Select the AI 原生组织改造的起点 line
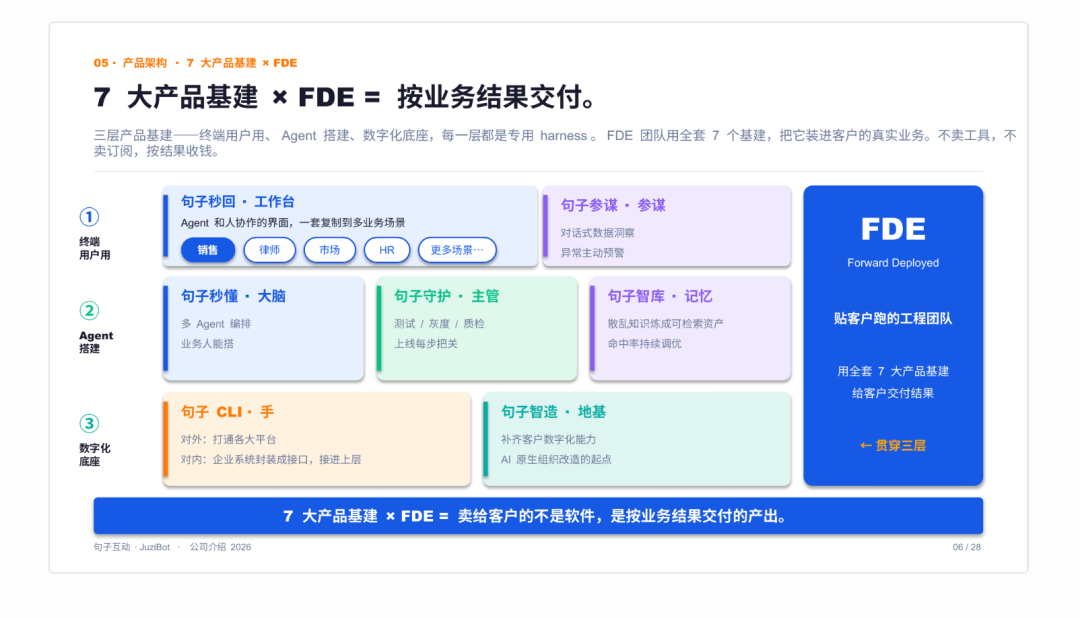 click(556, 460)
